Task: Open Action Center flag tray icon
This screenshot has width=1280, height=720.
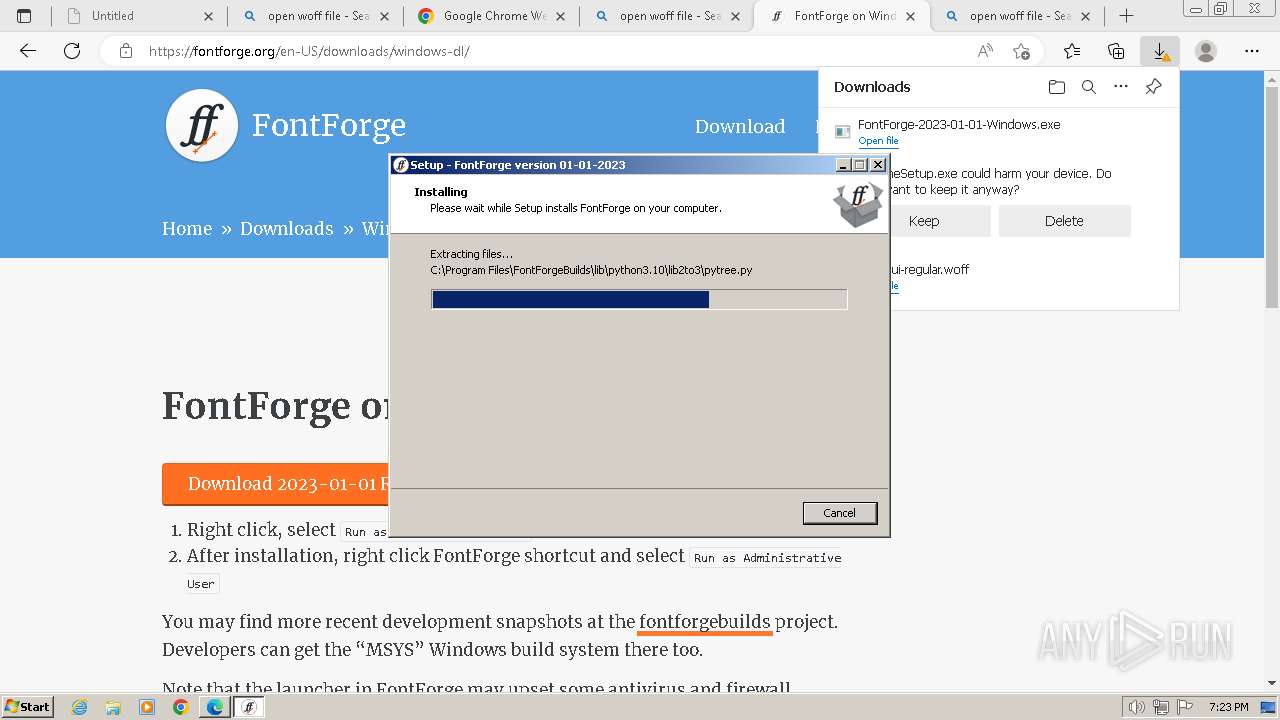Action: coord(1185,707)
